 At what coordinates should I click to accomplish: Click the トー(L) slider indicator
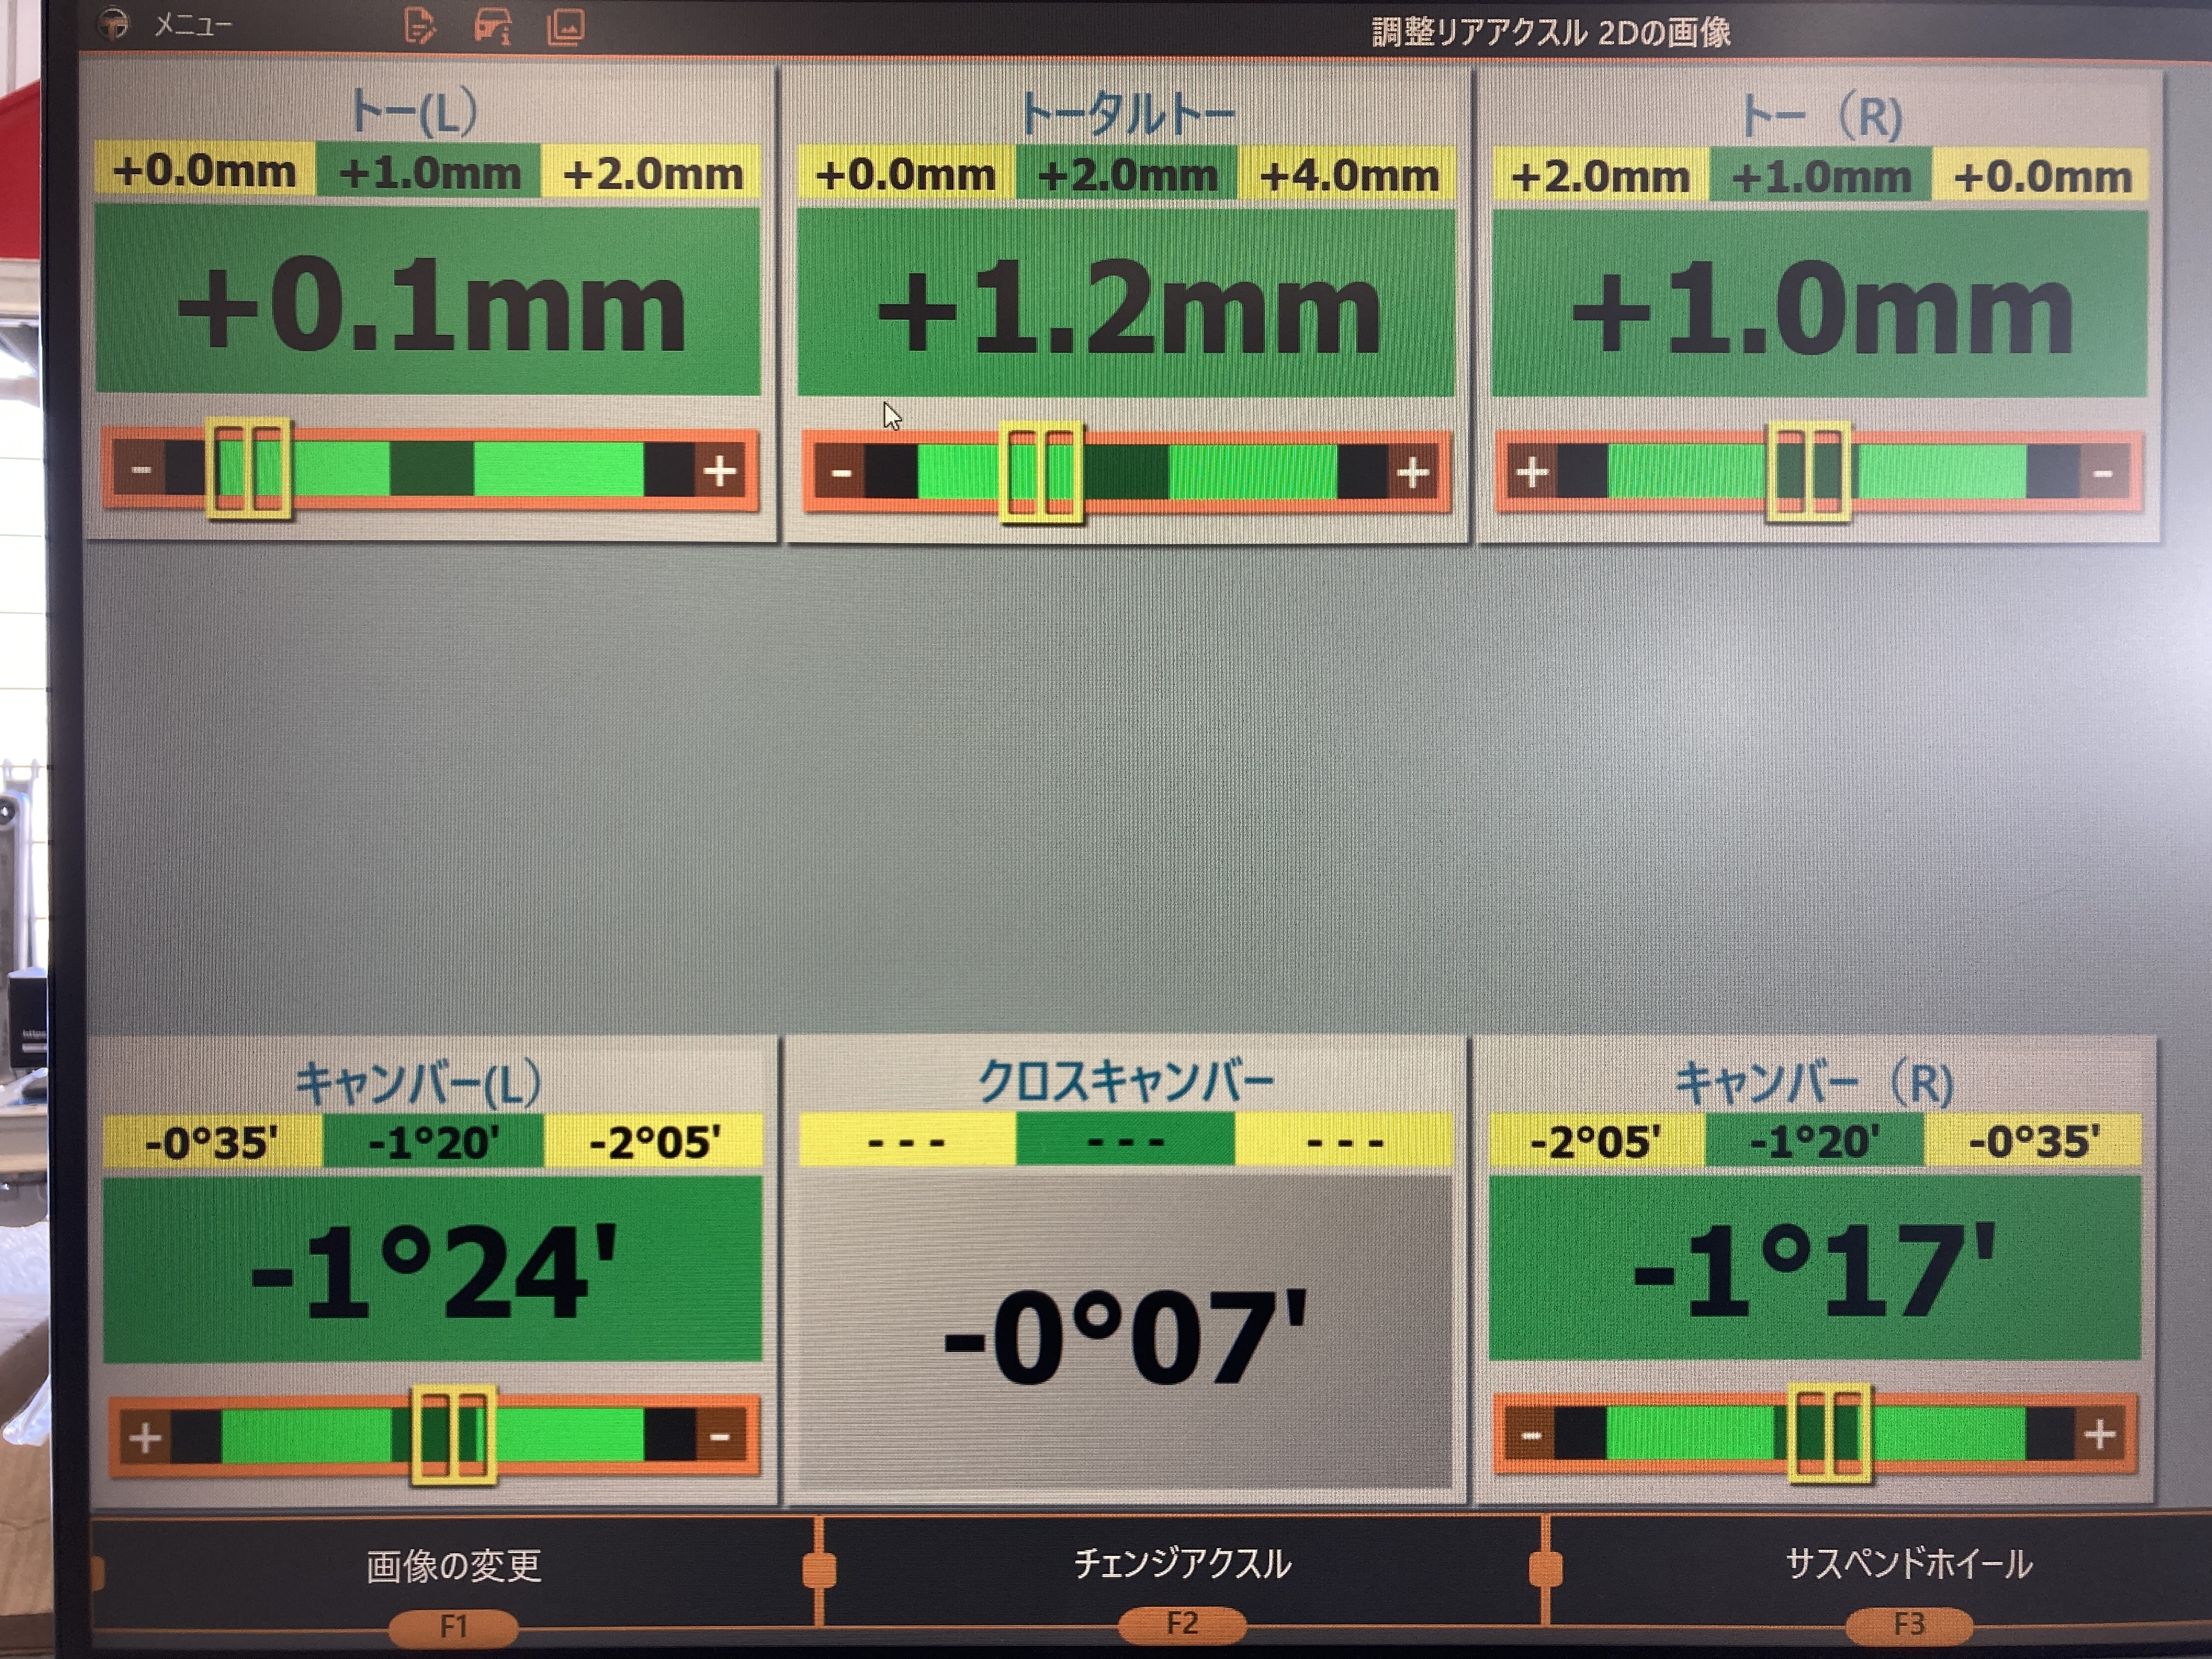point(249,469)
